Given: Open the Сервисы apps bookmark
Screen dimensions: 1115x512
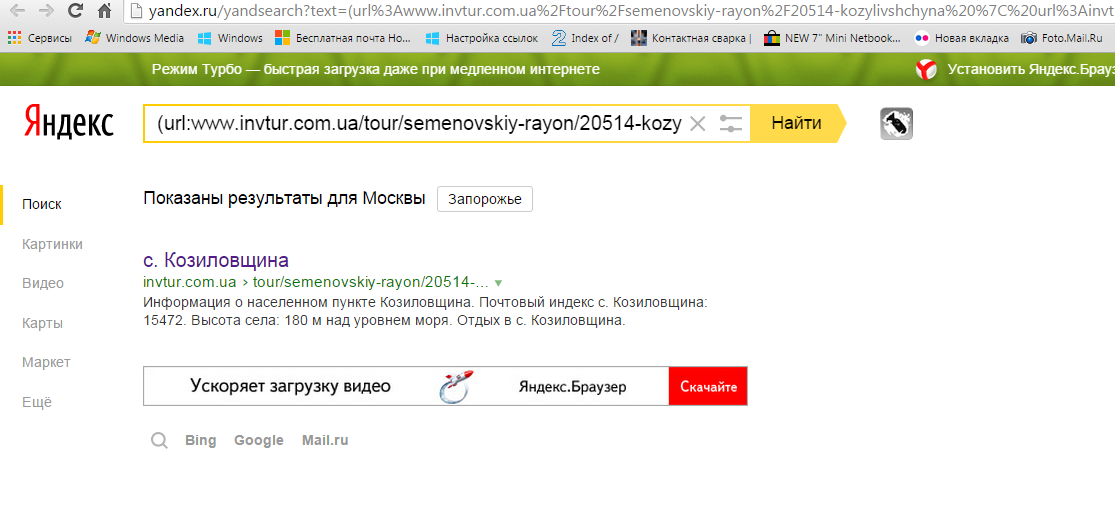Looking at the screenshot, I should [x=40, y=38].
